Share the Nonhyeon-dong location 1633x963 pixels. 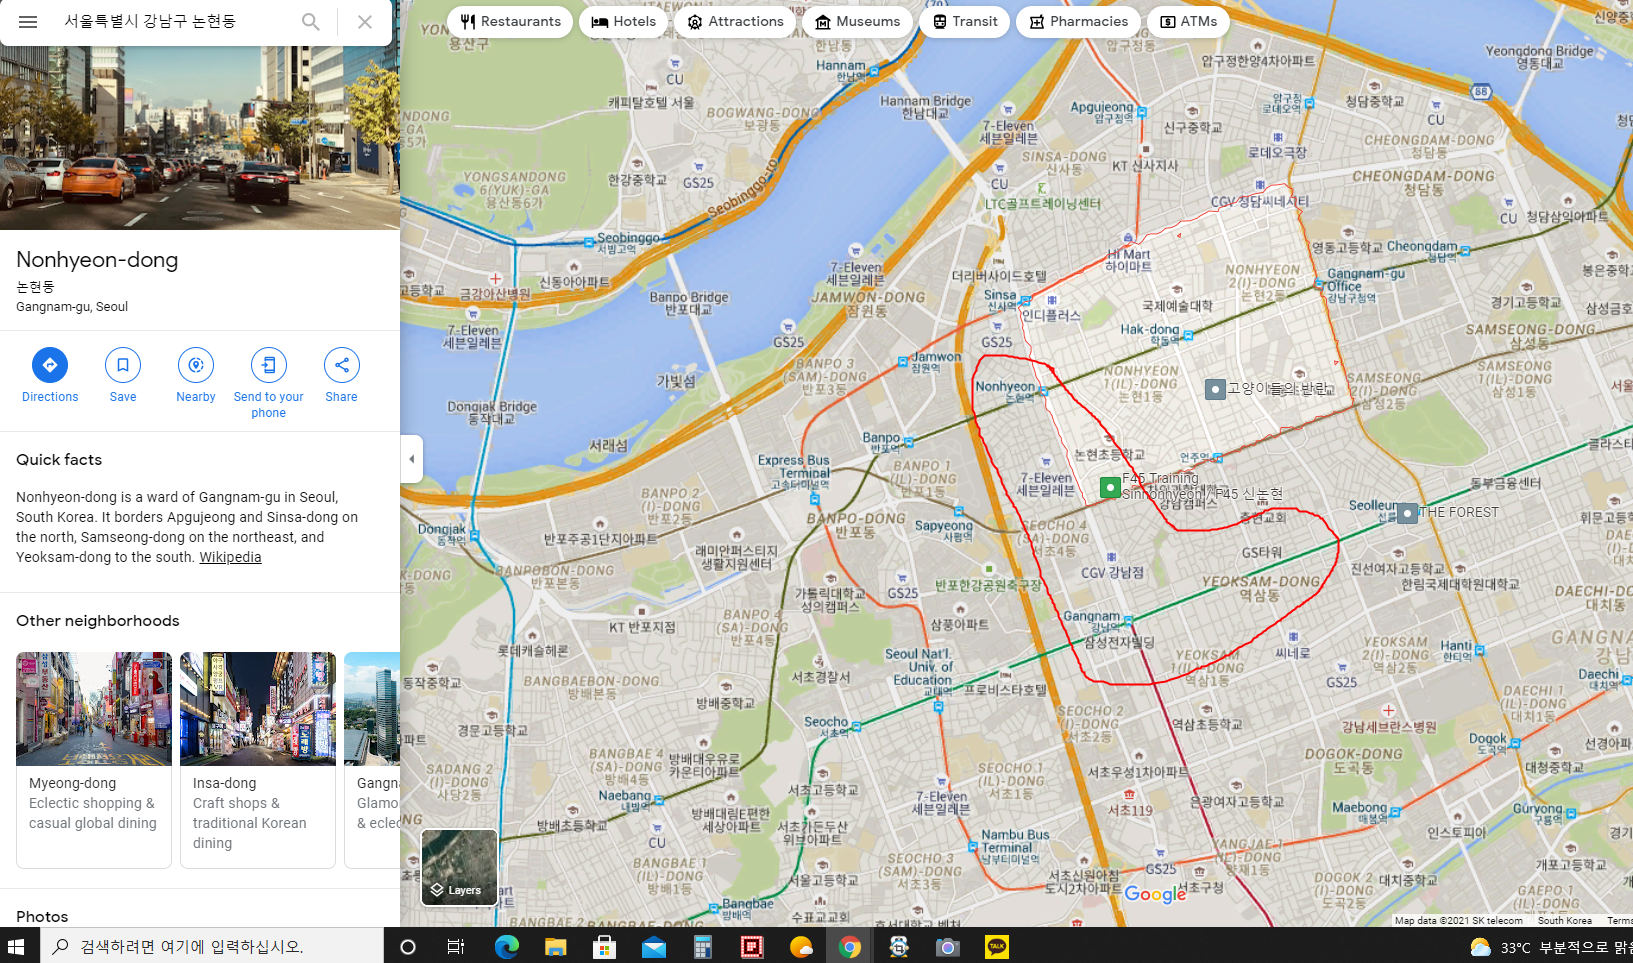pyautogui.click(x=342, y=365)
